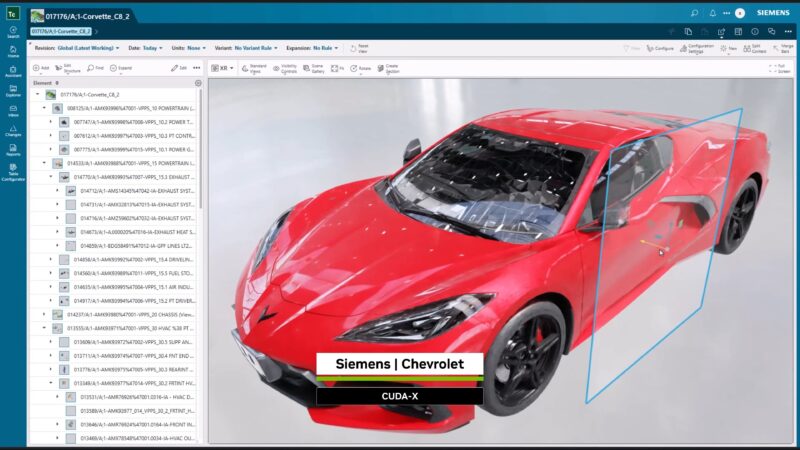Open the user profile avatar
This screenshot has height=450, width=800.
[740, 13]
